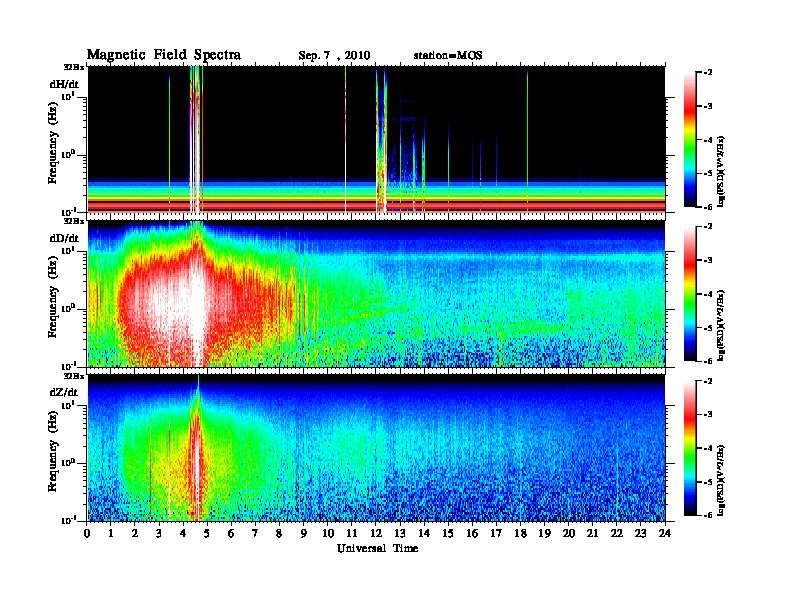Click hour tick label '6' on time axis
The width and height of the screenshot is (792, 612).
pos(231,534)
